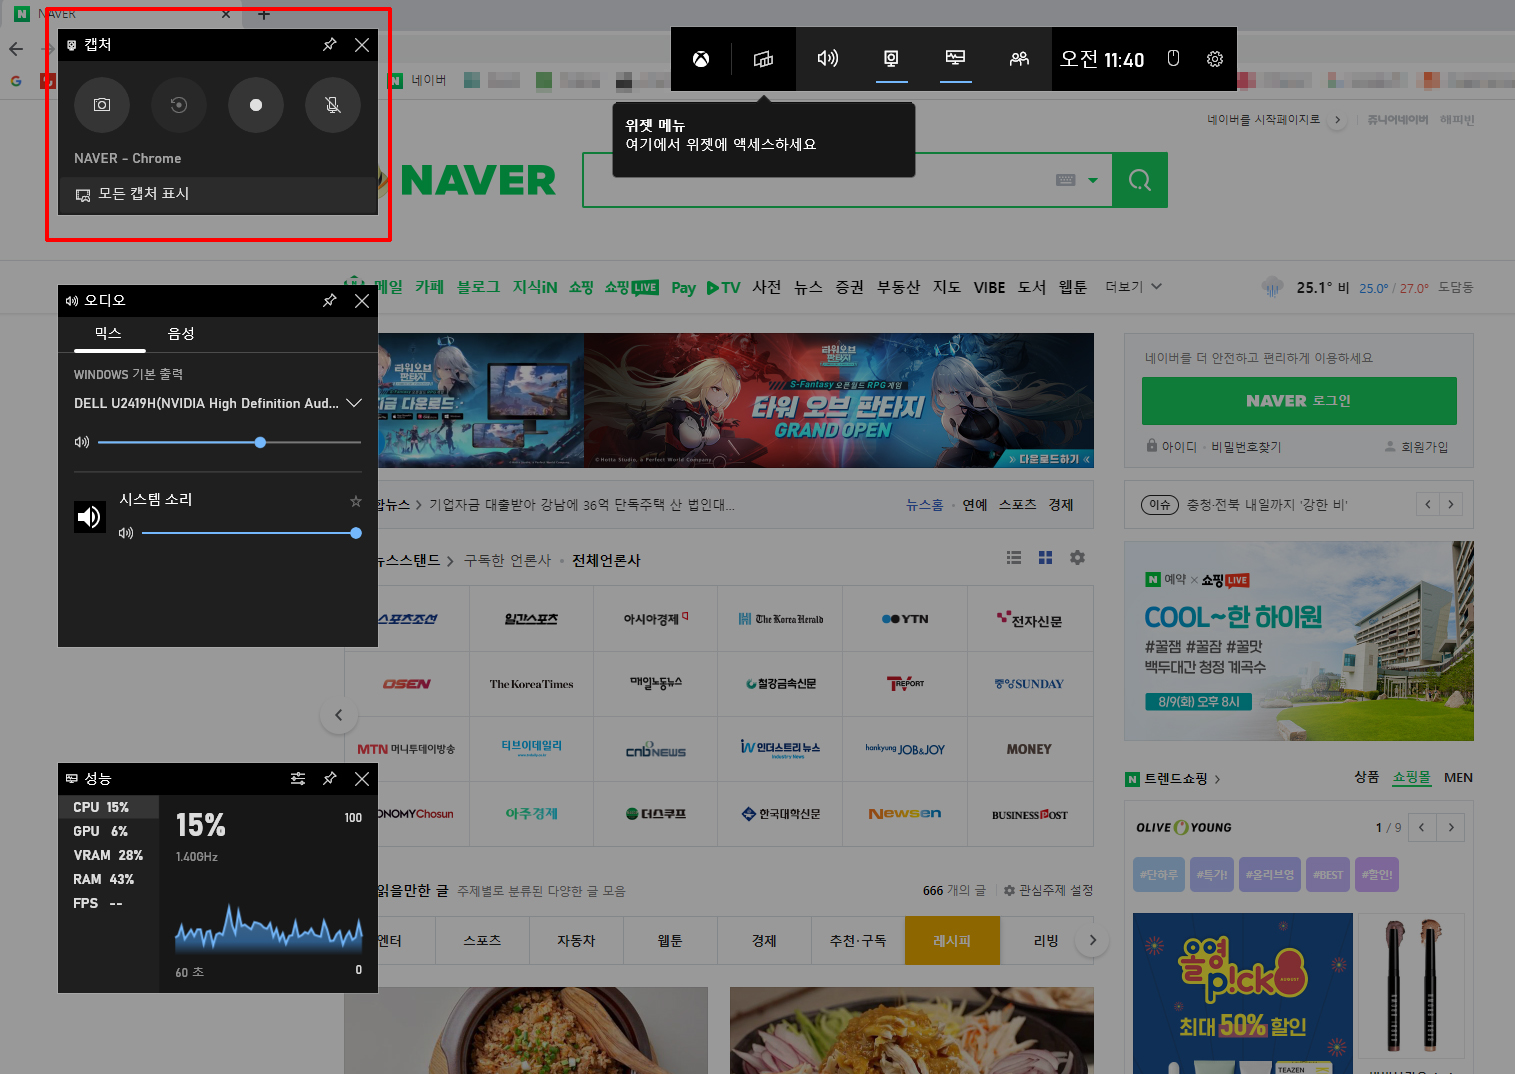Screen dimensions: 1515x1074
Task: Click #올리브영 hashtag tag
Action: pos(1270,875)
